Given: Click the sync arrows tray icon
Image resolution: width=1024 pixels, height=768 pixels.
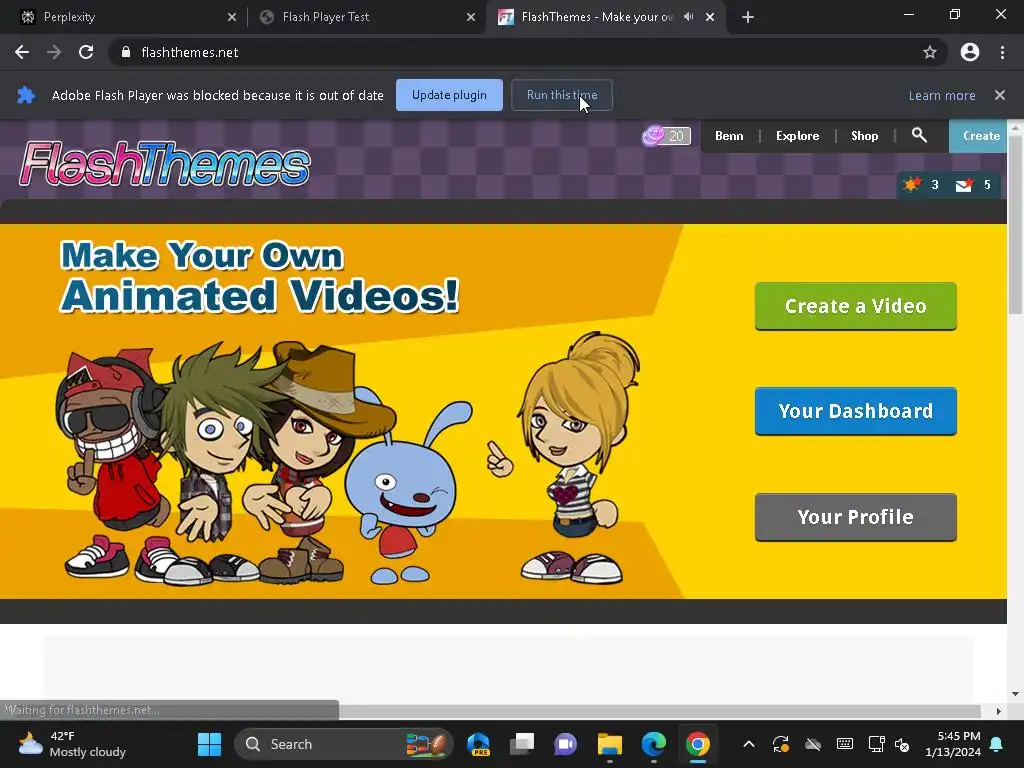Looking at the screenshot, I should pyautogui.click(x=780, y=744).
